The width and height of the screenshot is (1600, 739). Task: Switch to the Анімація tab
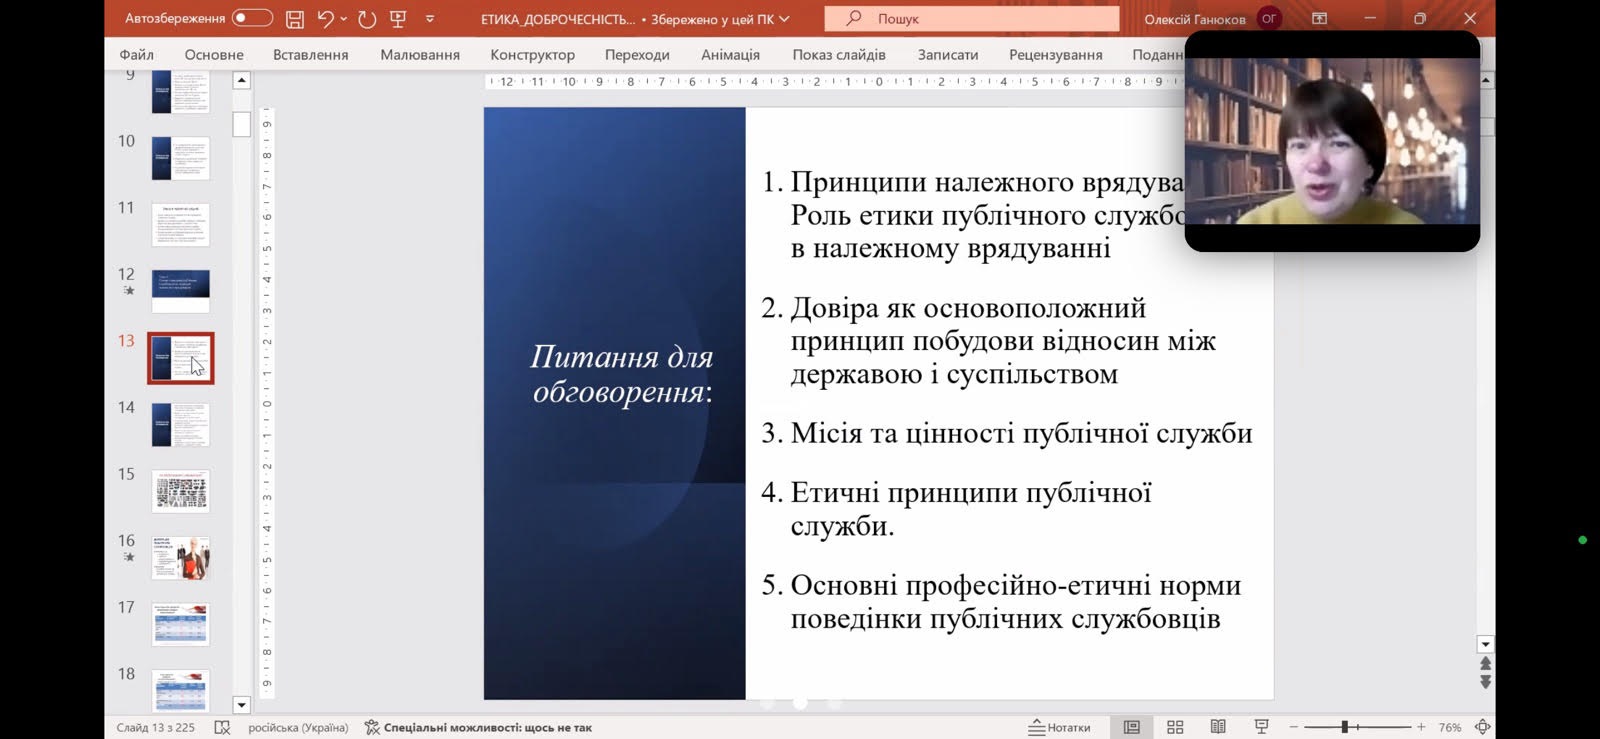click(x=730, y=55)
